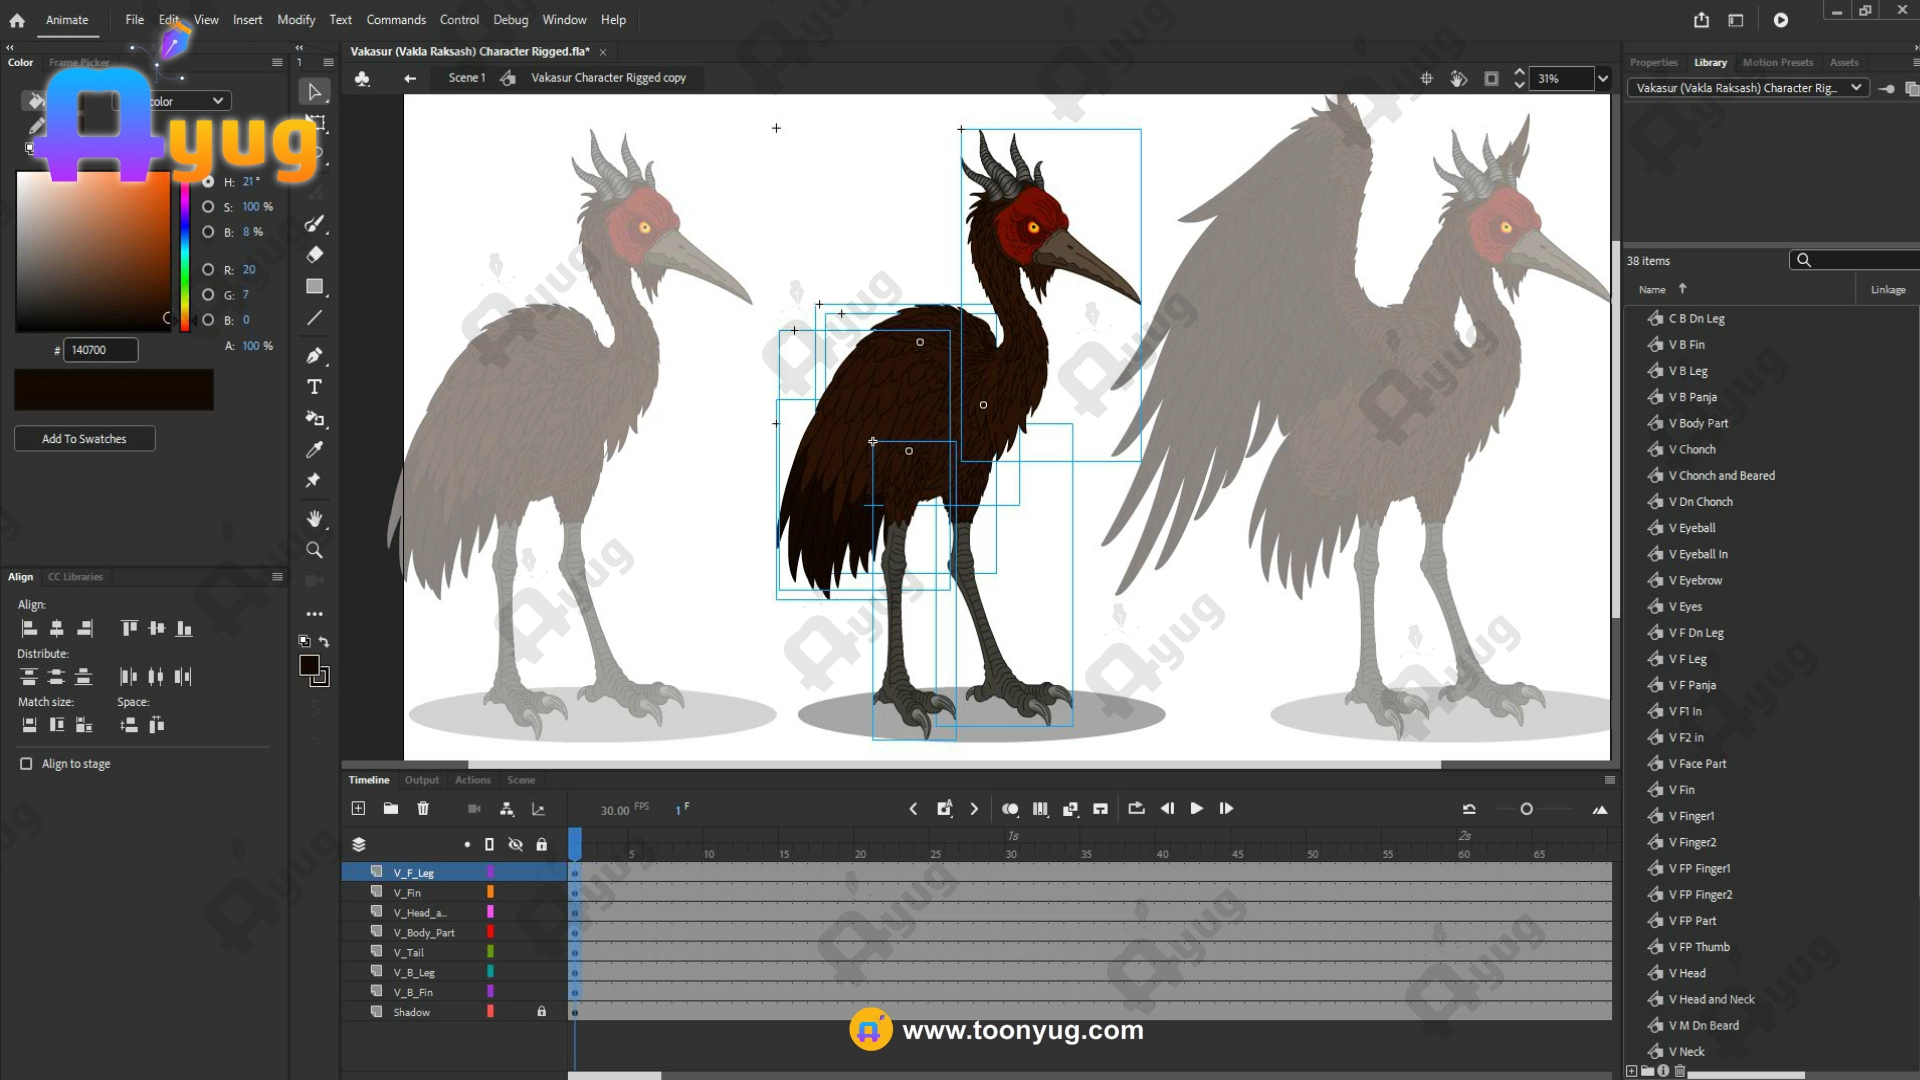This screenshot has height=1080, width=1920.
Task: Select the Zoom magnifier tool
Action: (x=314, y=550)
